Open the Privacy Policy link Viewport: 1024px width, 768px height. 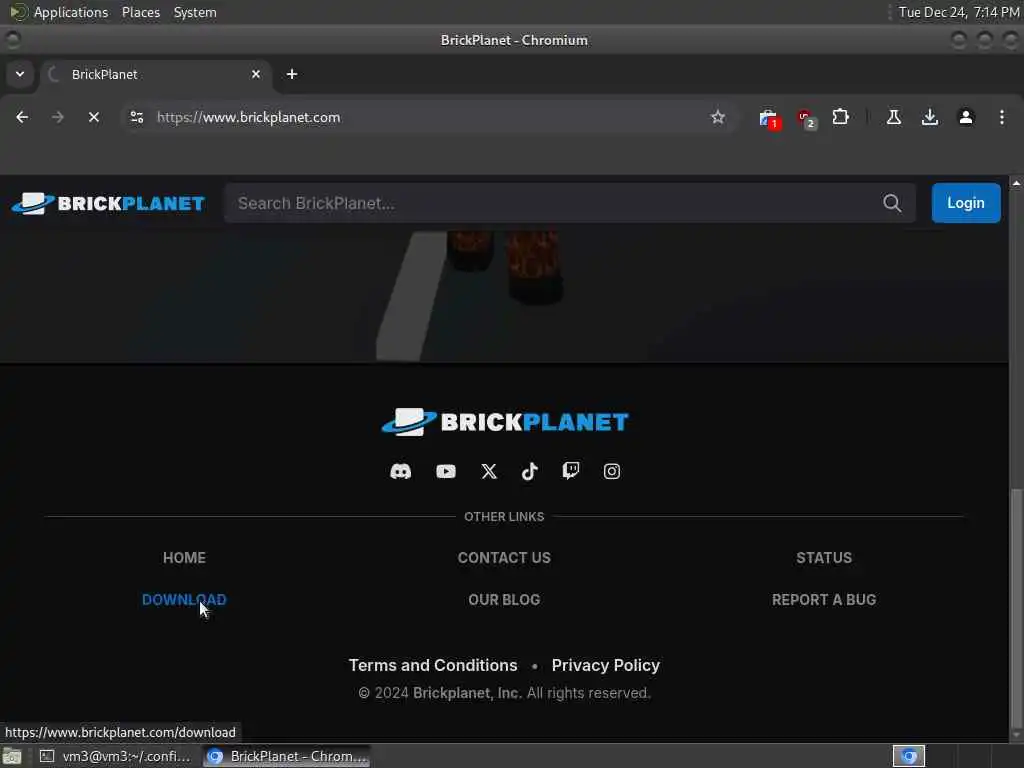[x=606, y=665]
